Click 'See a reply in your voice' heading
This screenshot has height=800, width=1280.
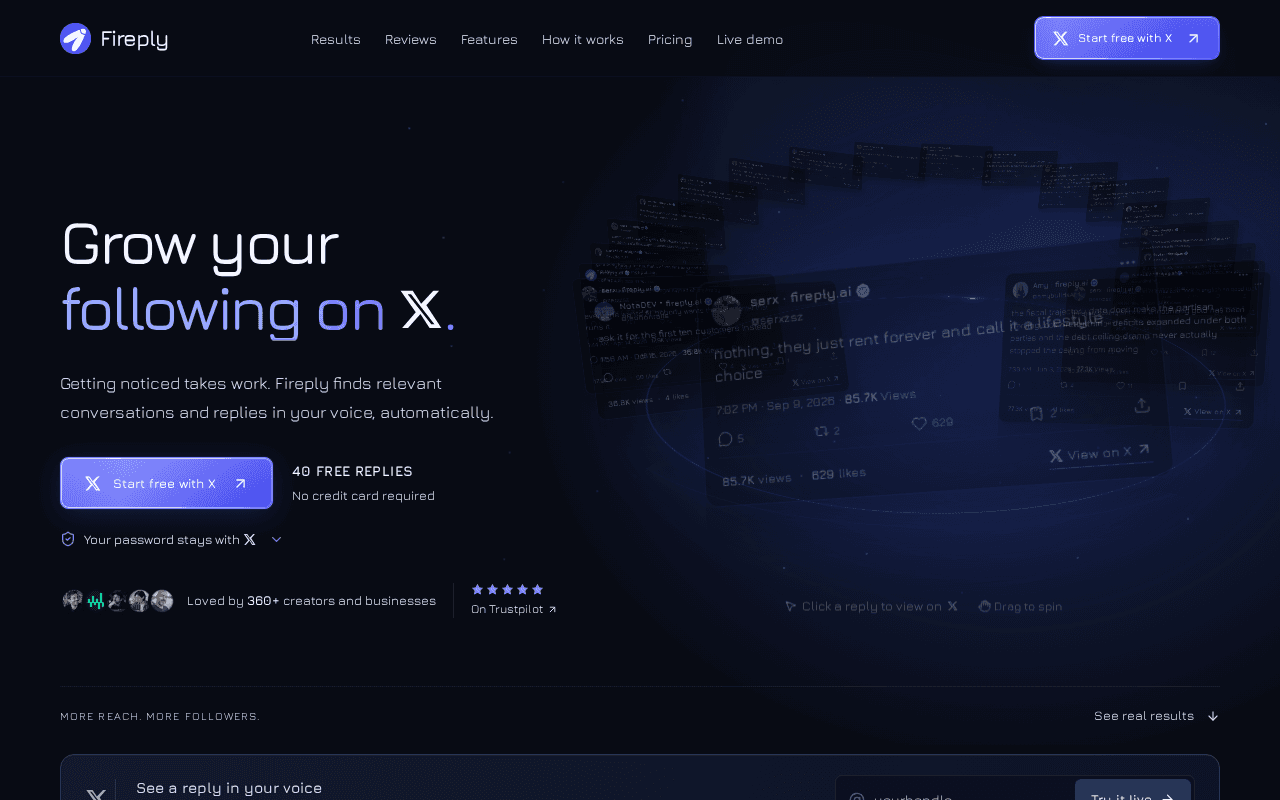pos(229,788)
